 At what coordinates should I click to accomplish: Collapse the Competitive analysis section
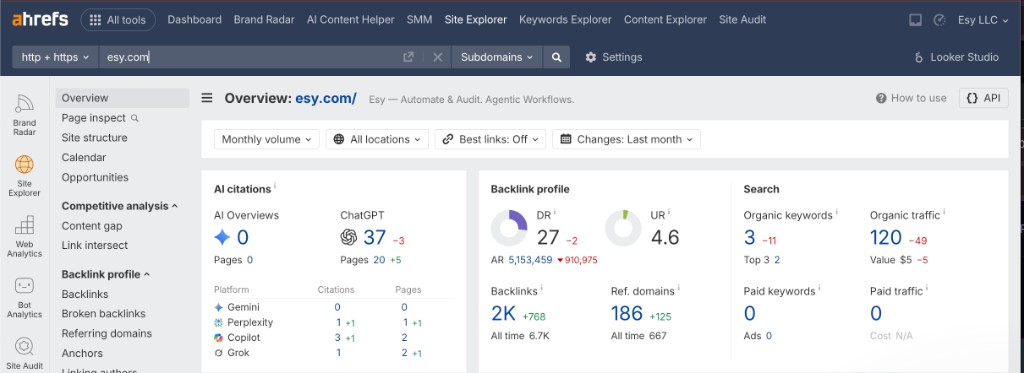pos(120,206)
